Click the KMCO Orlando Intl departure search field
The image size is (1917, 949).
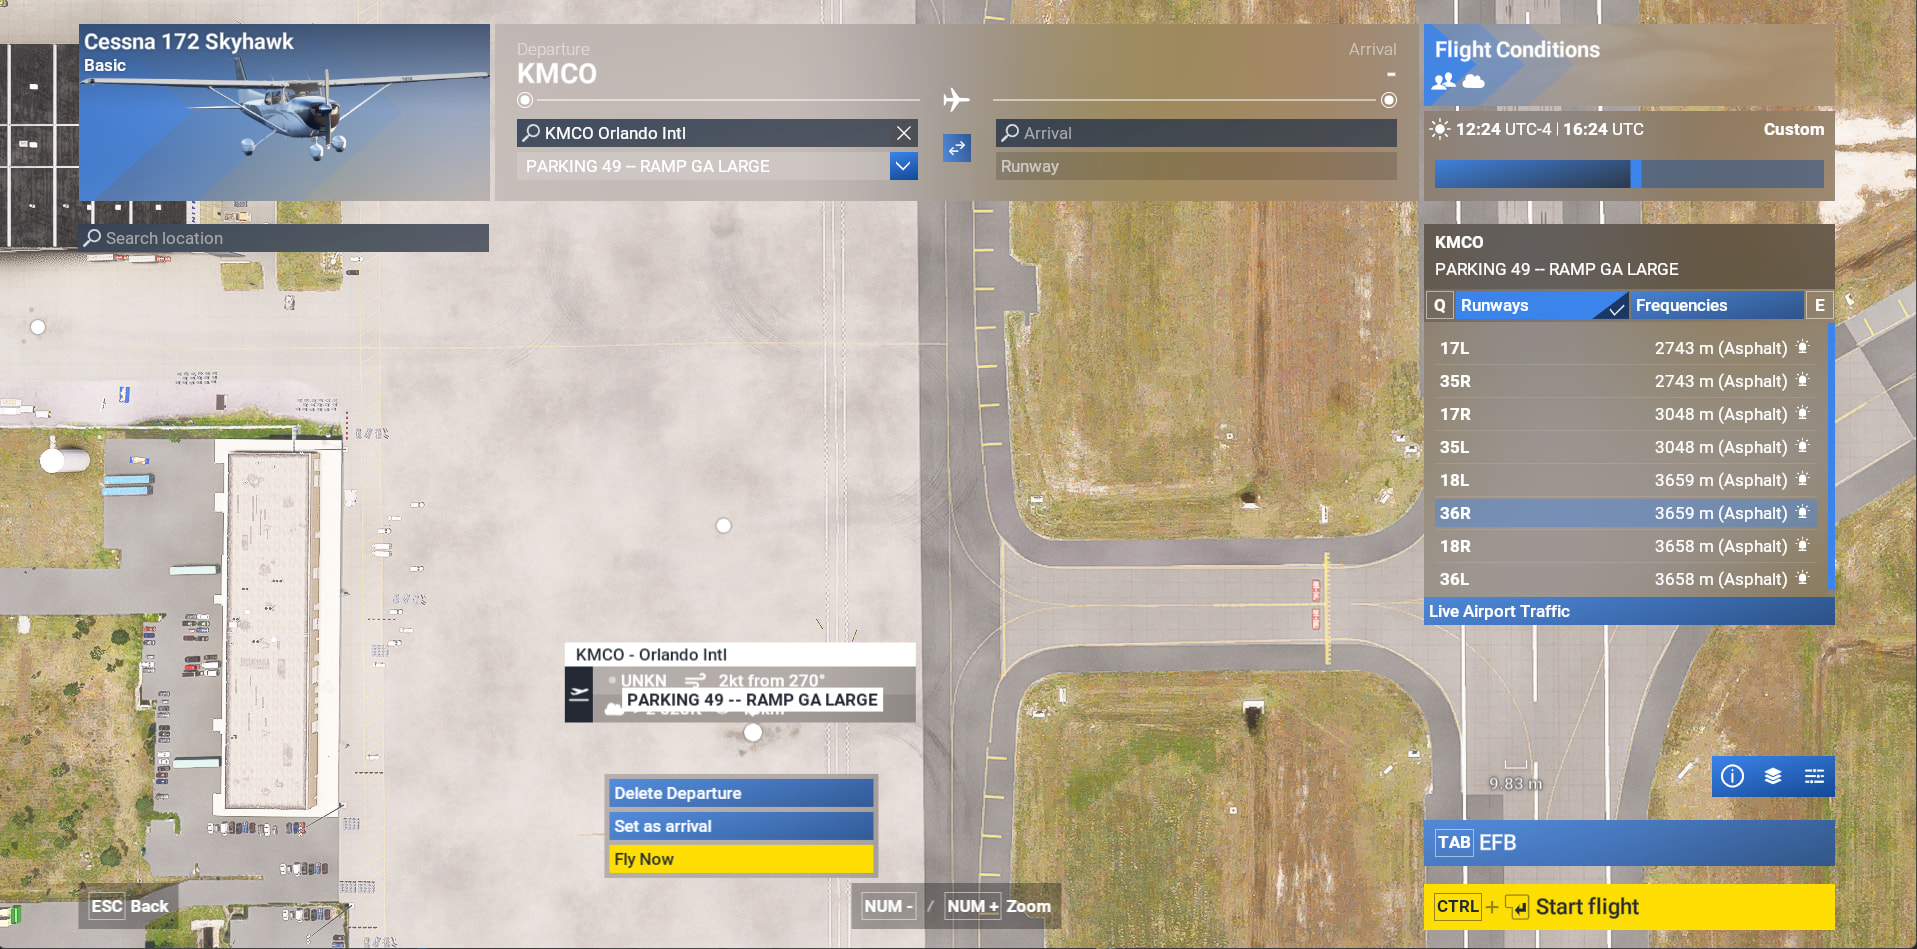717,133
